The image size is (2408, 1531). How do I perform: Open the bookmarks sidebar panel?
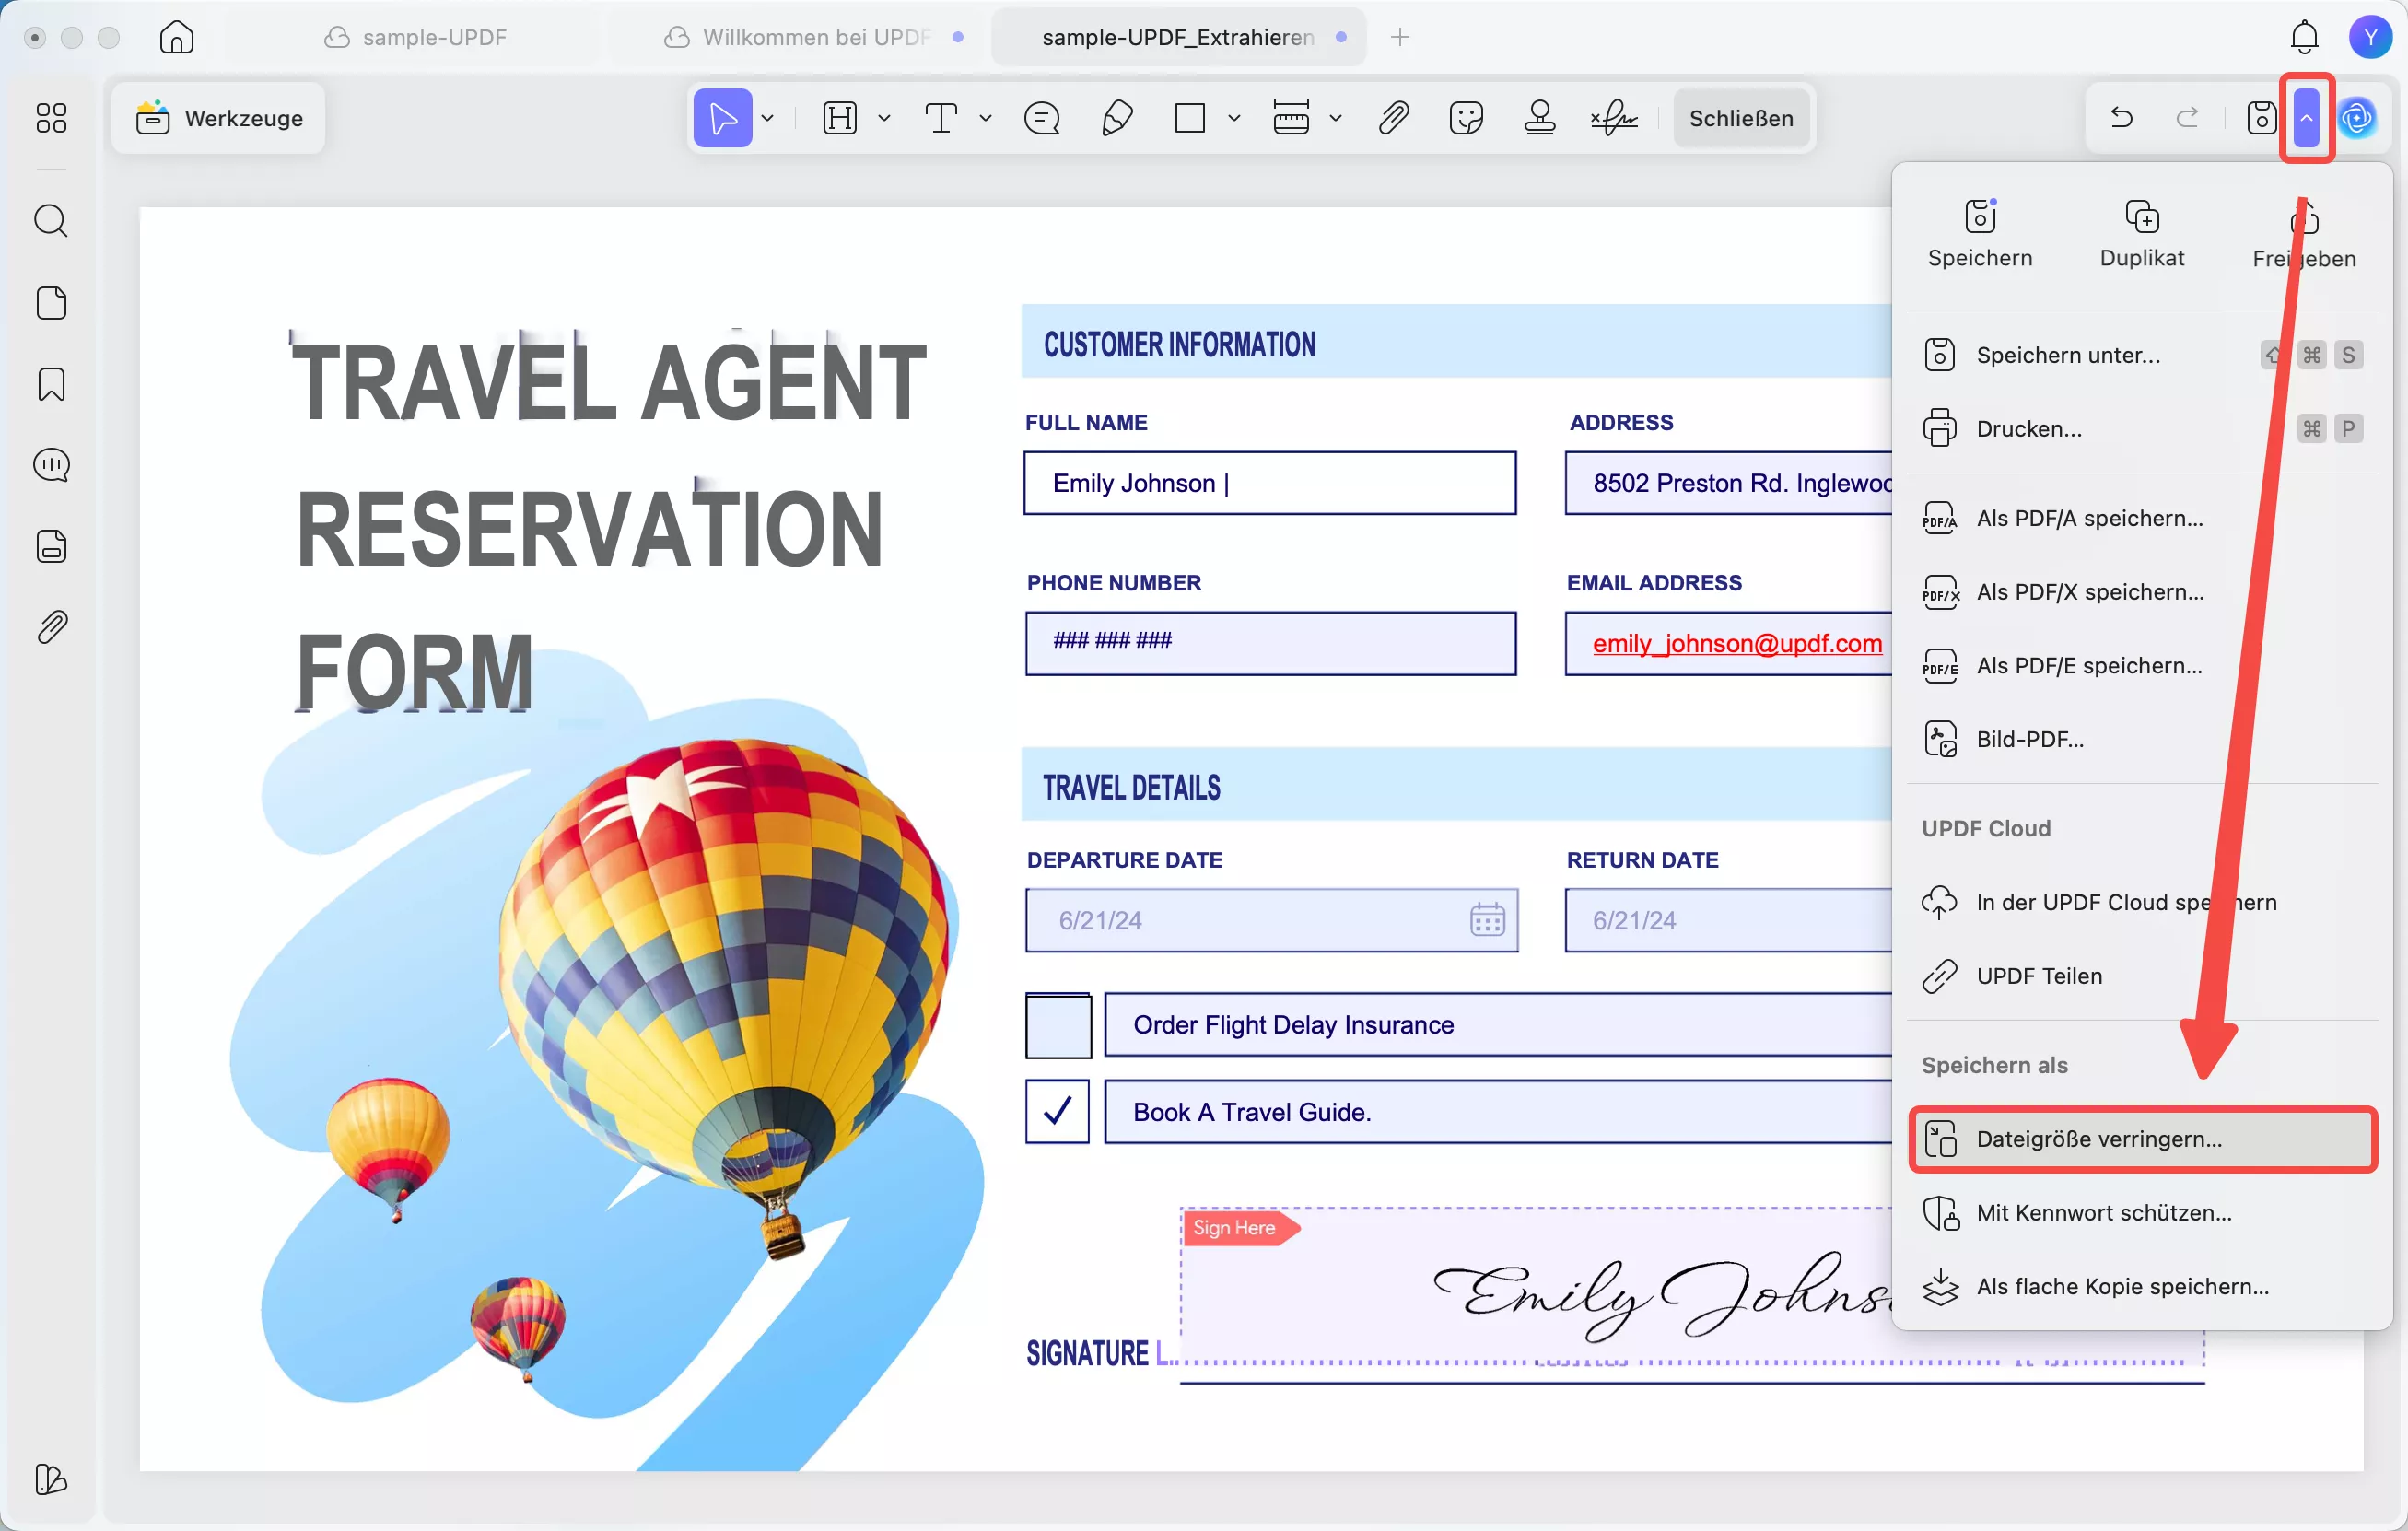(51, 384)
